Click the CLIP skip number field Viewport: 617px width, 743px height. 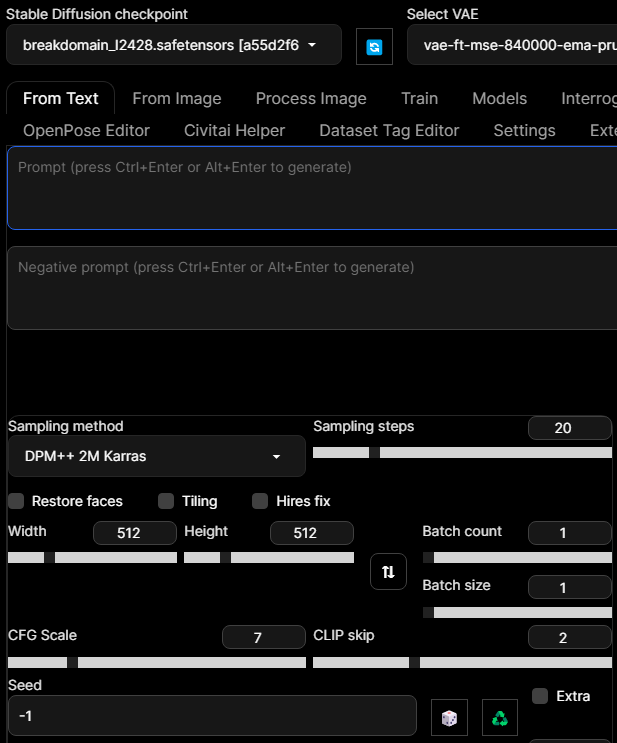pos(570,637)
